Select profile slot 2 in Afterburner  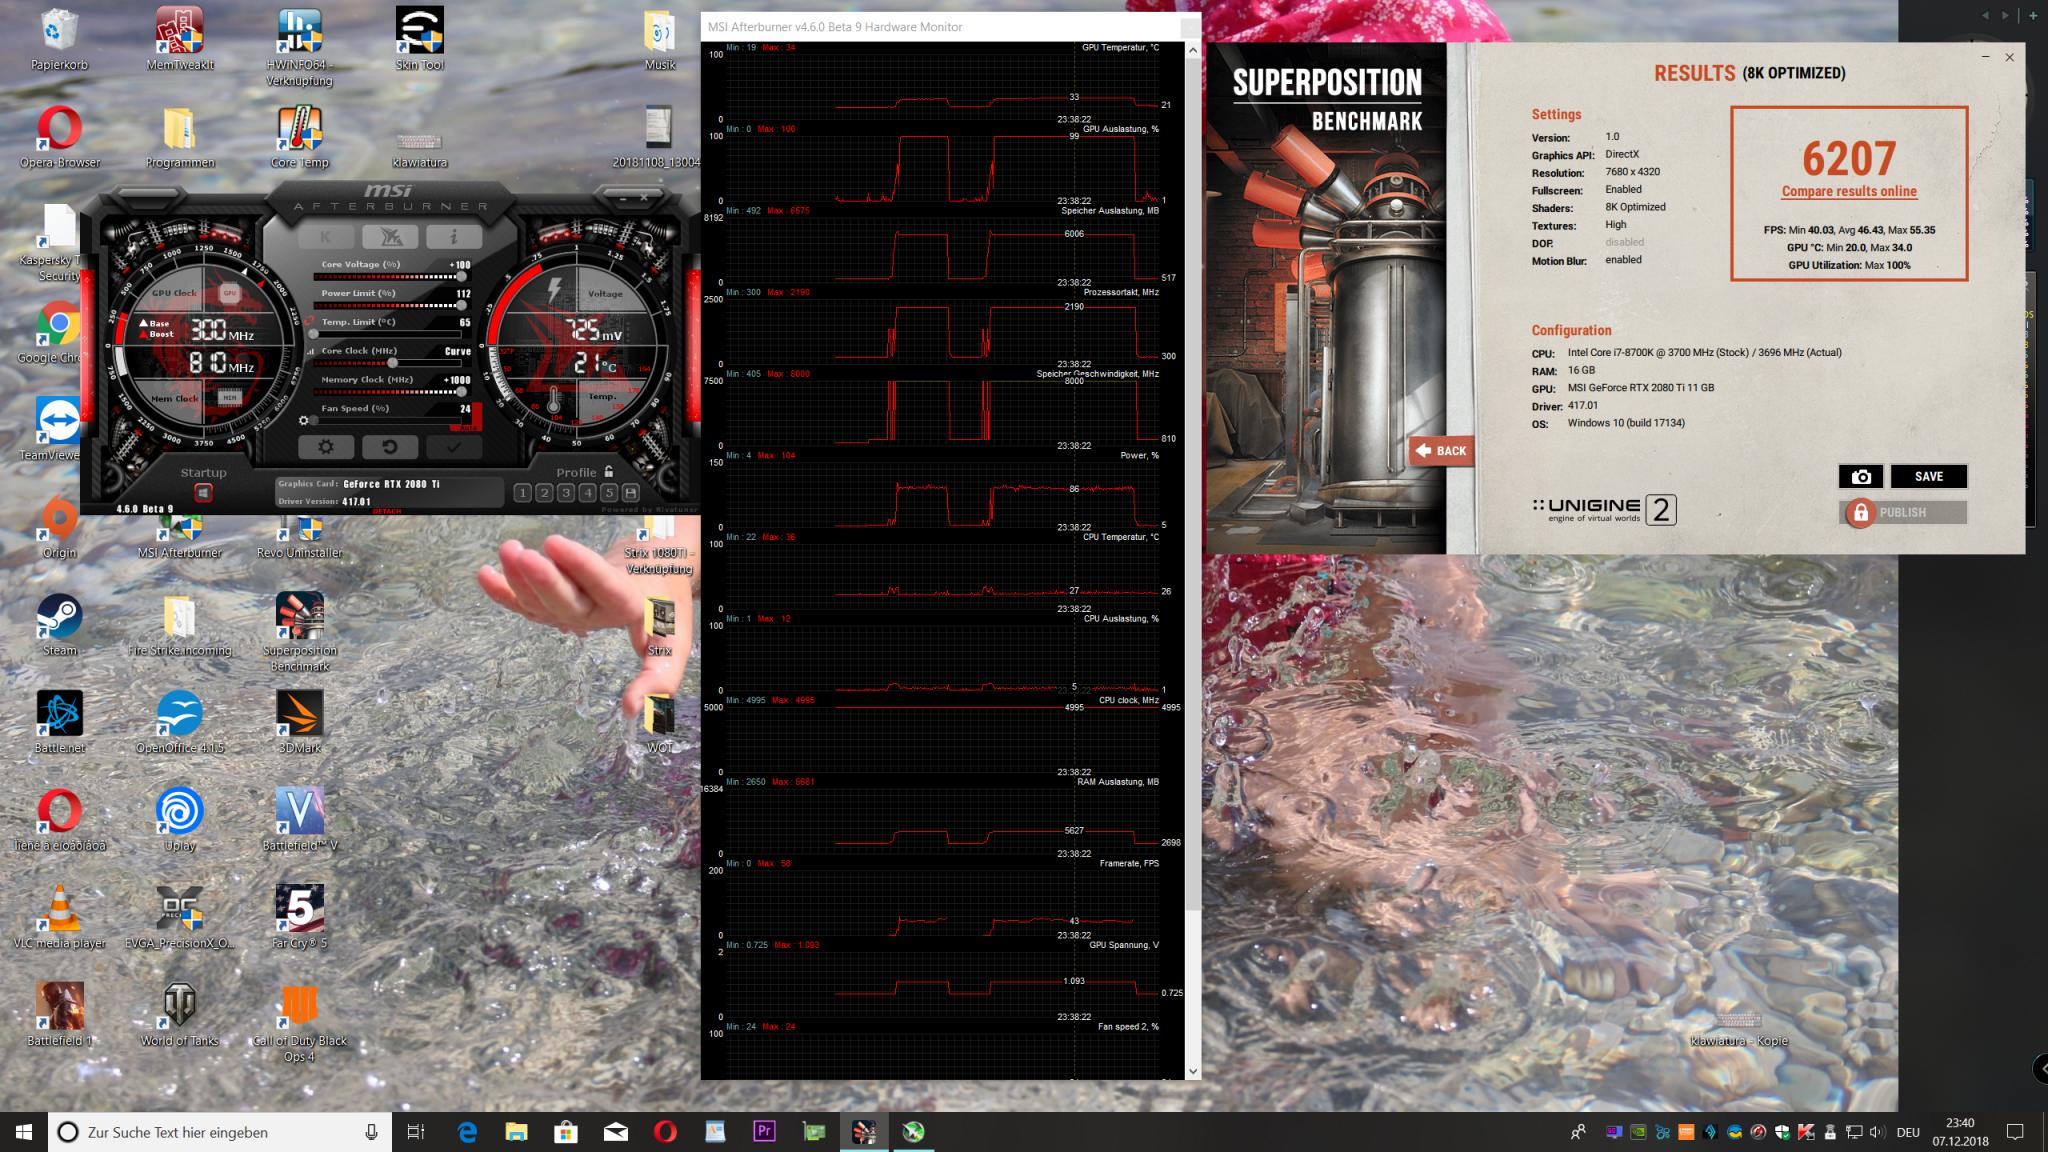[x=544, y=493]
